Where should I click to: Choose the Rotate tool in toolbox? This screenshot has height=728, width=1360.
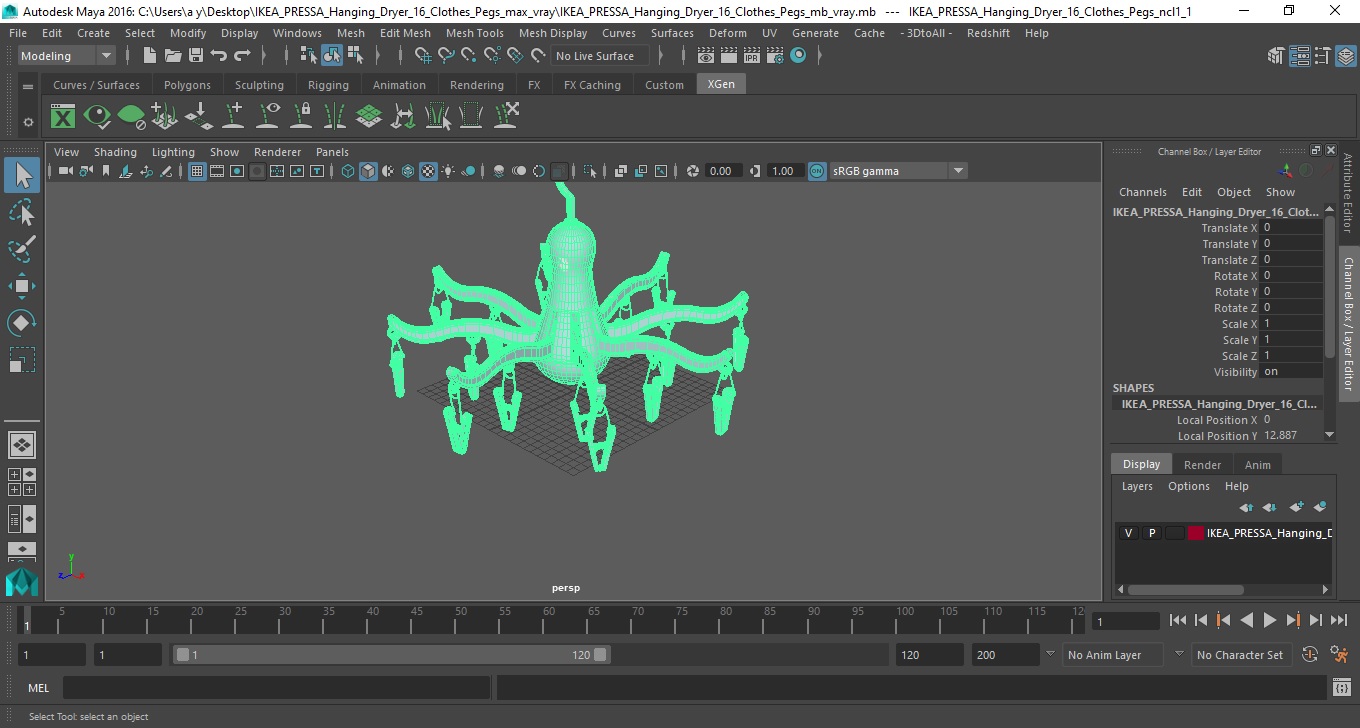22,322
